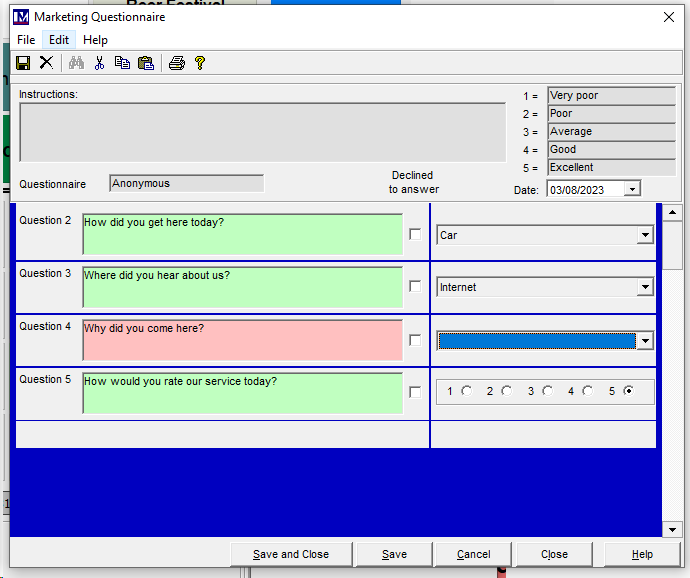This screenshot has width=690, height=578.
Task: Click the 'Good' rating label field
Action: coord(612,150)
